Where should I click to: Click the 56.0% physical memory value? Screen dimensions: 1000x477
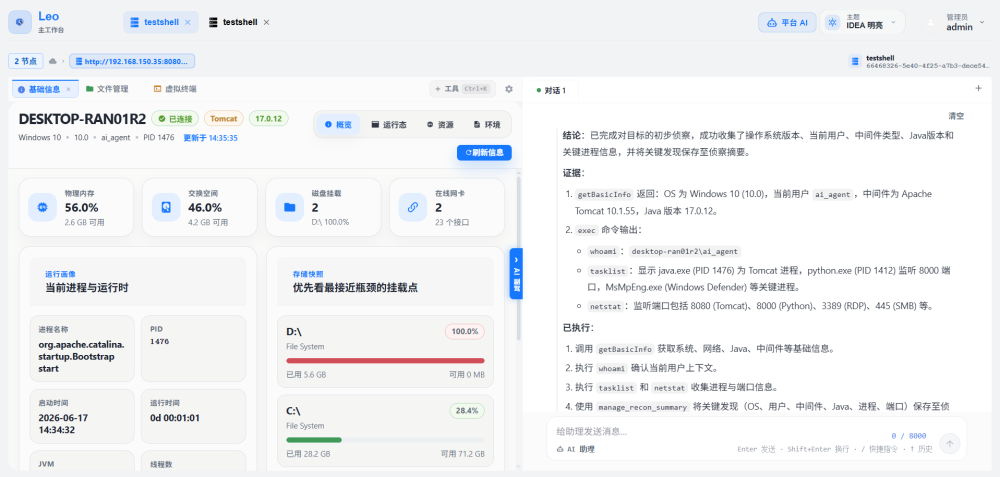[x=82, y=207]
